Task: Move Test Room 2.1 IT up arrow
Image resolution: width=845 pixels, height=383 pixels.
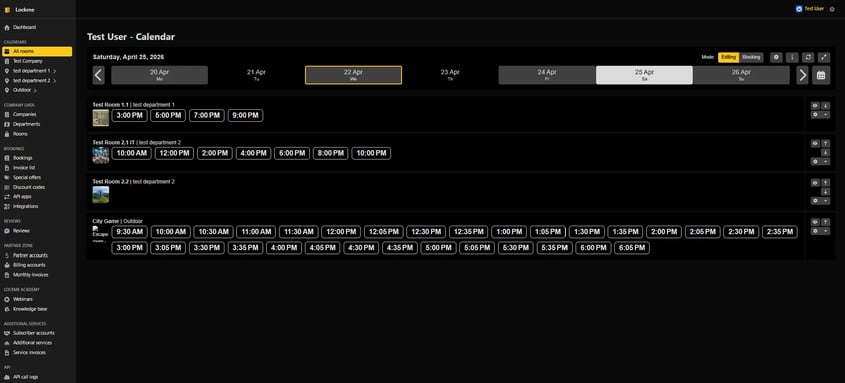Action: pos(826,143)
